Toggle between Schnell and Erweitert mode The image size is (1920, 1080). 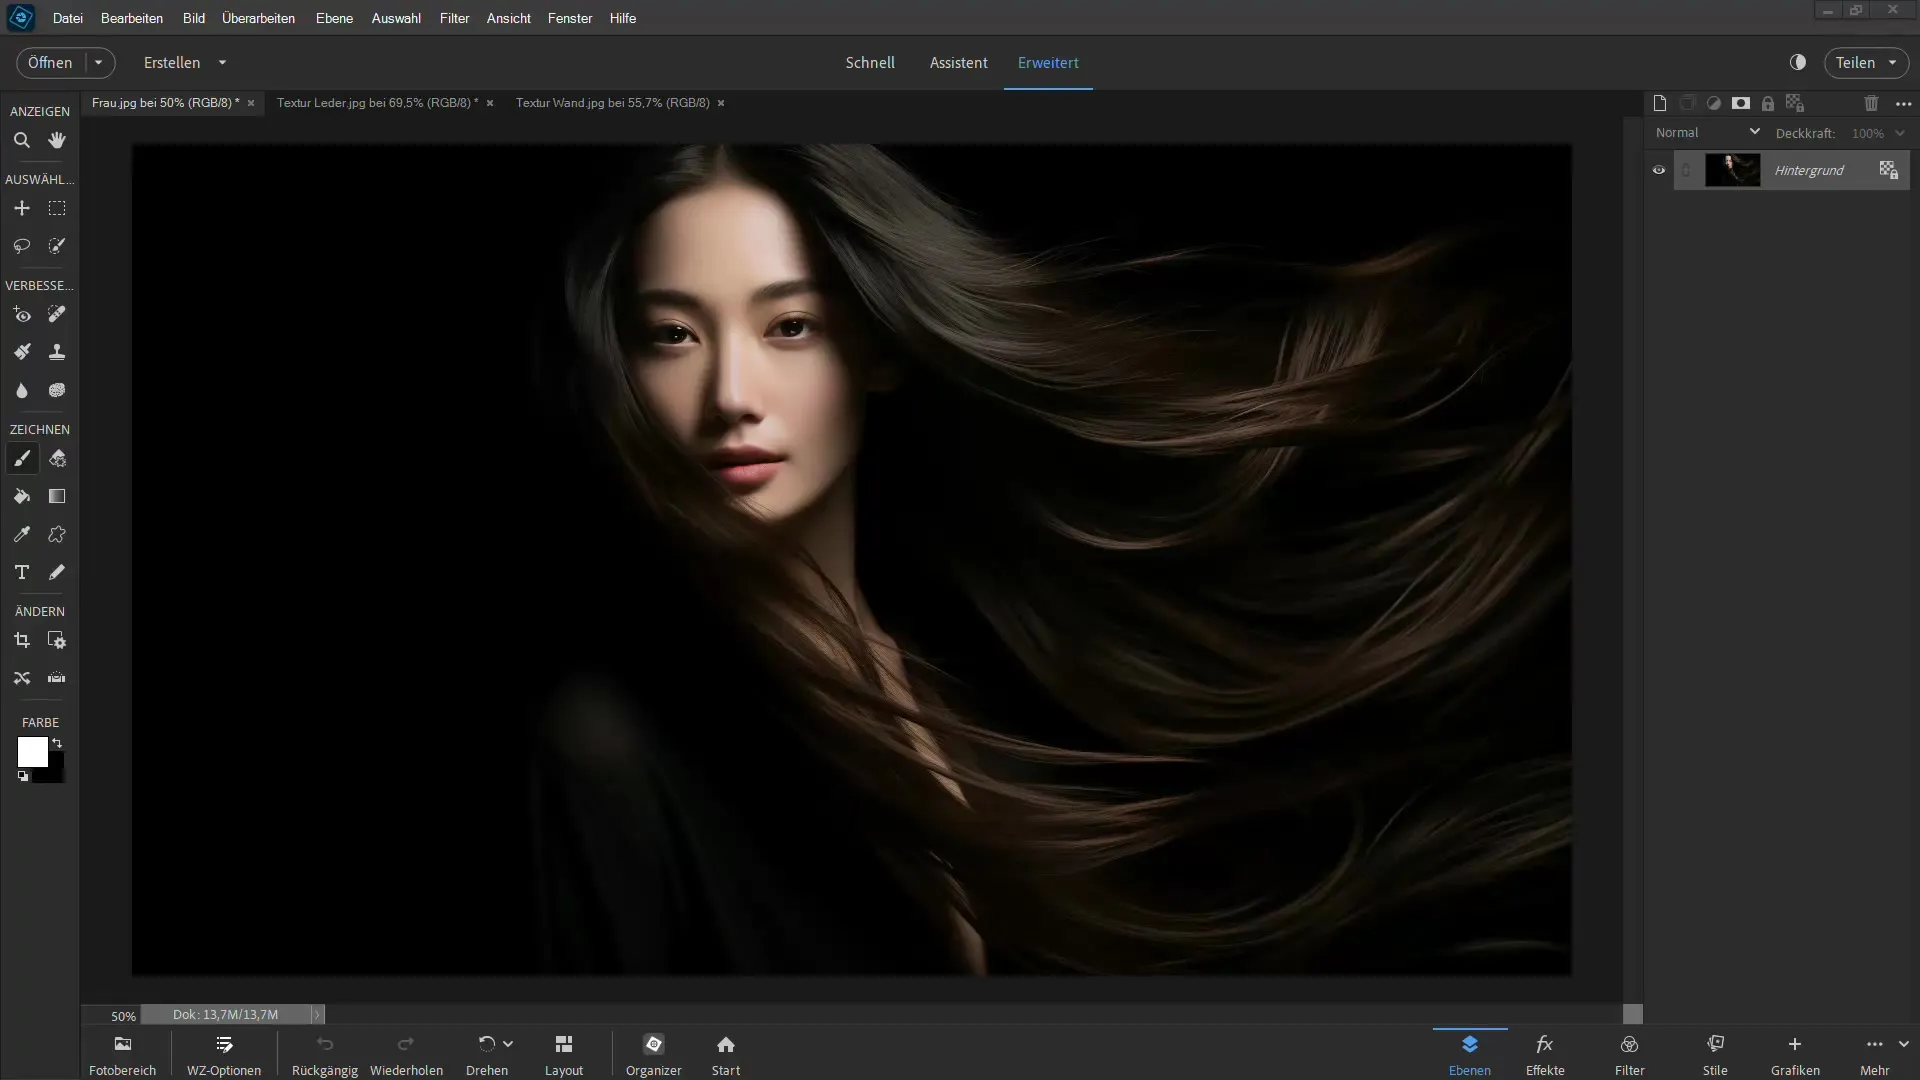click(870, 62)
